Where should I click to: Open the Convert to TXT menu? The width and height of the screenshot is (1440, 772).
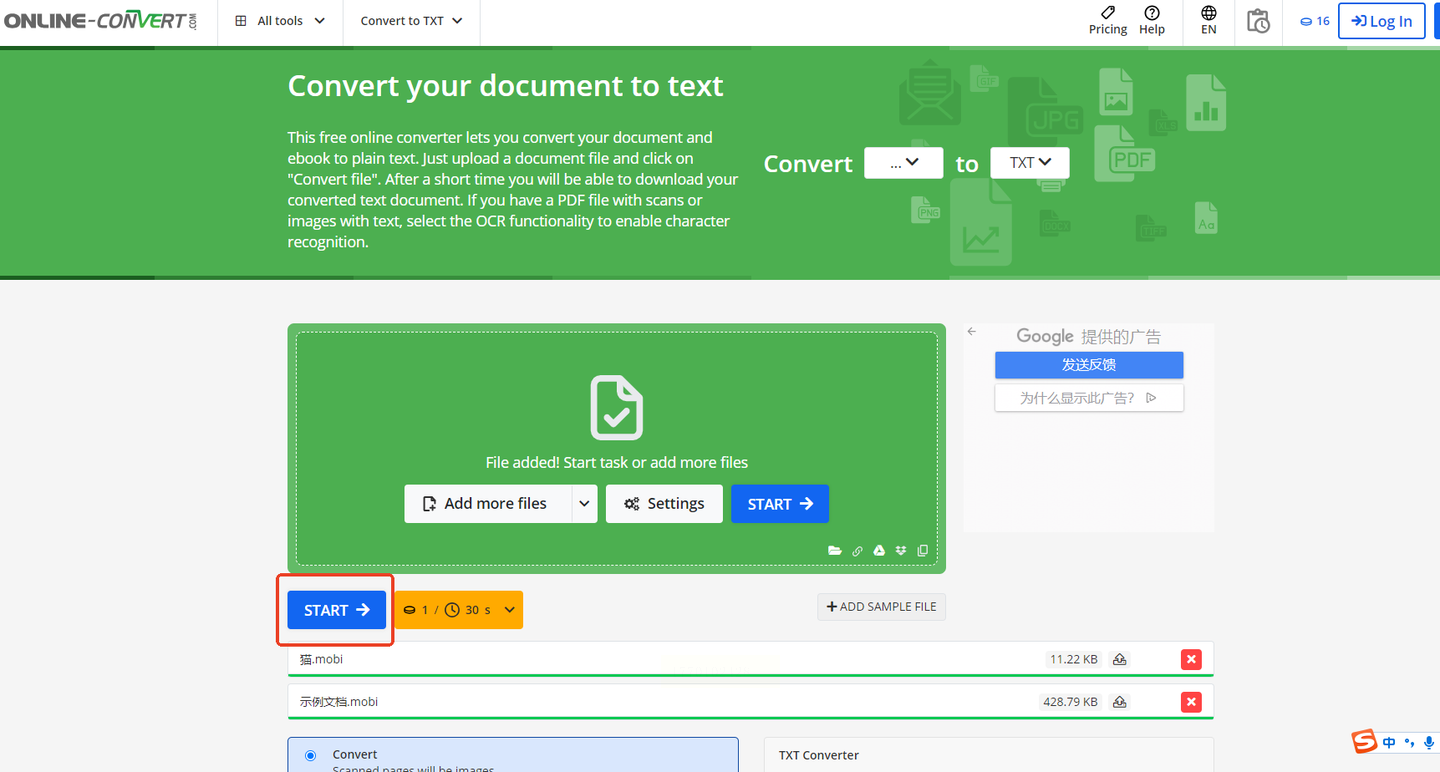point(411,21)
